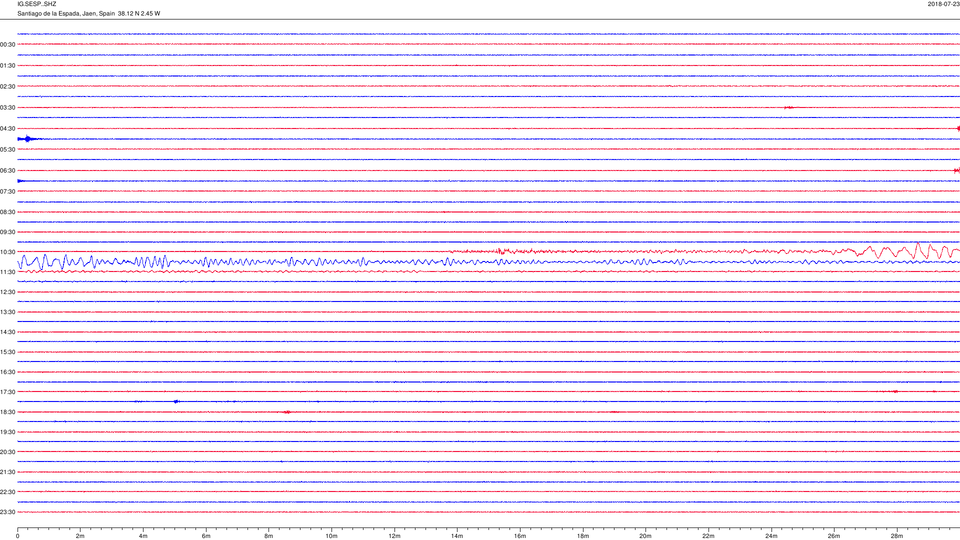Select the 08:30 time label
Screen dimensions: 960x540
coord(8,212)
